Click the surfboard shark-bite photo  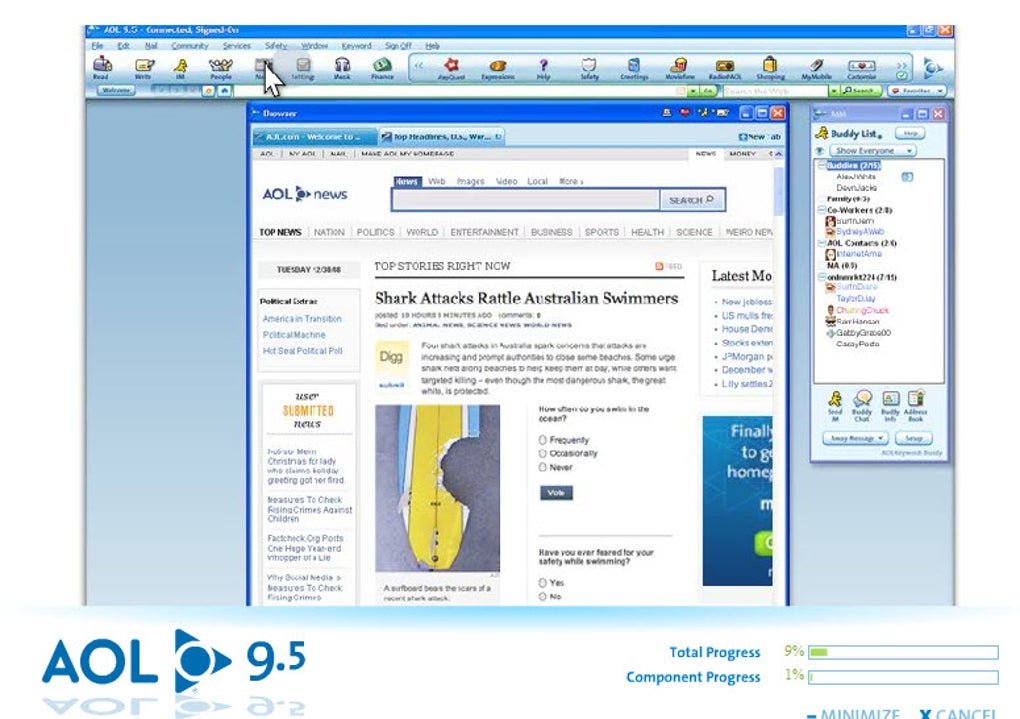click(437, 489)
